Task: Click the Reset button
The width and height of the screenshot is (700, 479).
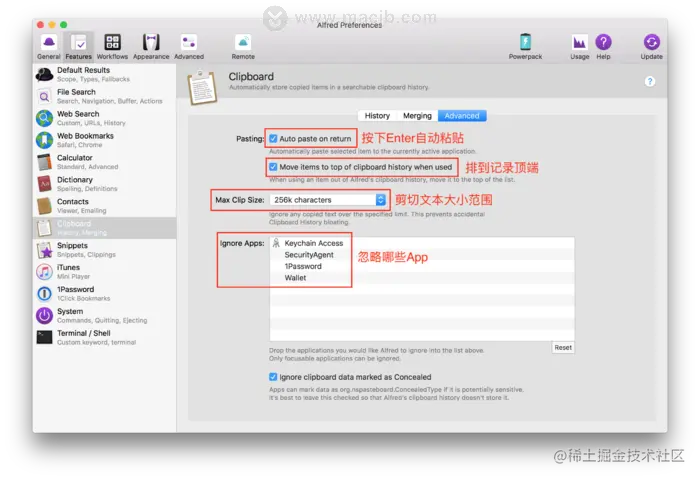Action: coord(563,347)
